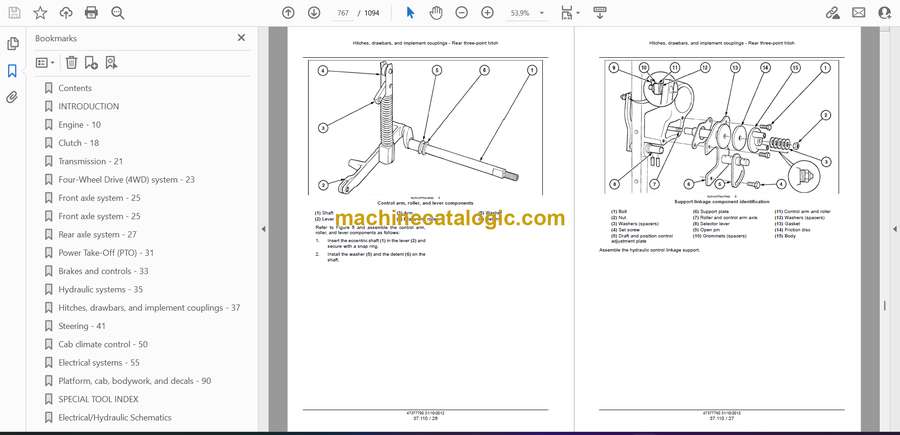Click the control arm diagram on left page

tap(425, 127)
